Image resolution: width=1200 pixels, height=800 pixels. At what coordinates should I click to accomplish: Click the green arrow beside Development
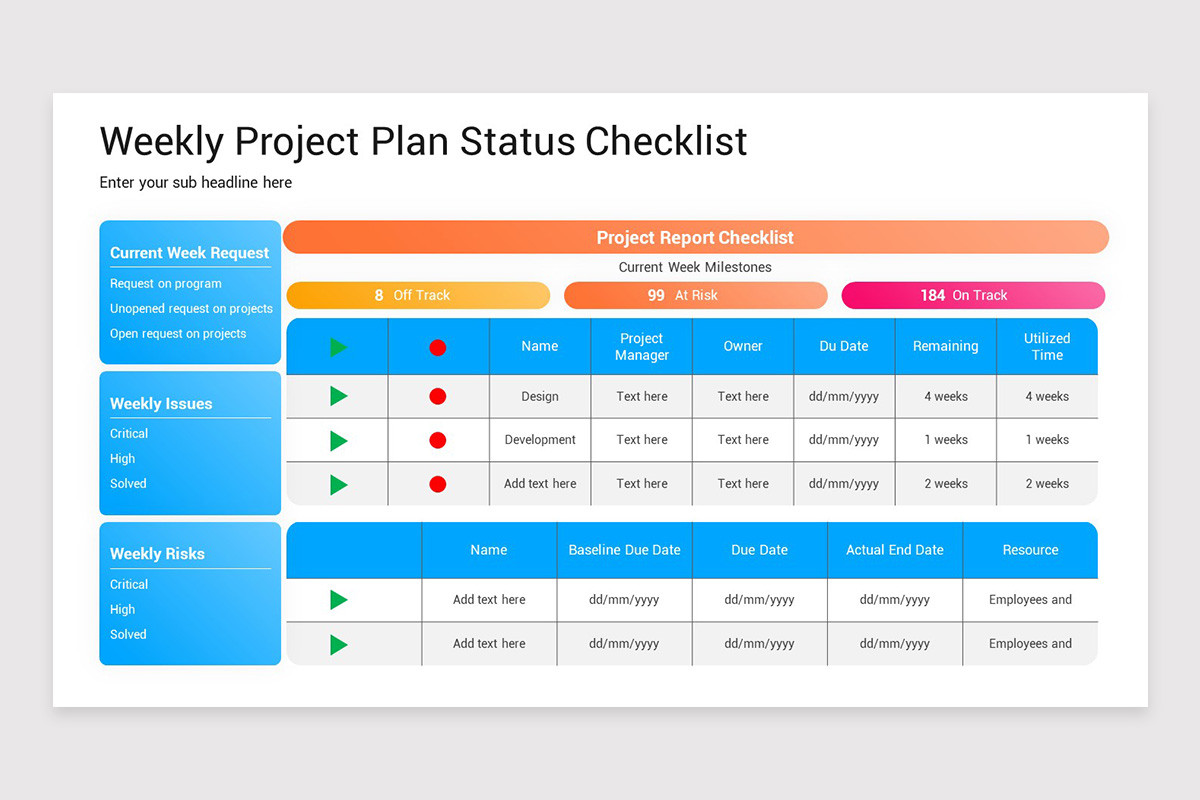338,440
